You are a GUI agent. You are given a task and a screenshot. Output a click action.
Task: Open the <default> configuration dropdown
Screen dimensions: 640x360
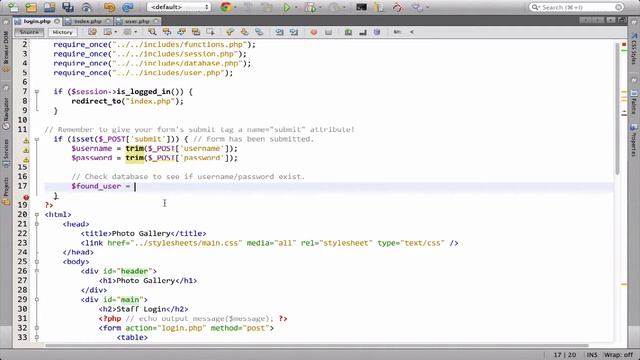pyautogui.click(x=179, y=7)
